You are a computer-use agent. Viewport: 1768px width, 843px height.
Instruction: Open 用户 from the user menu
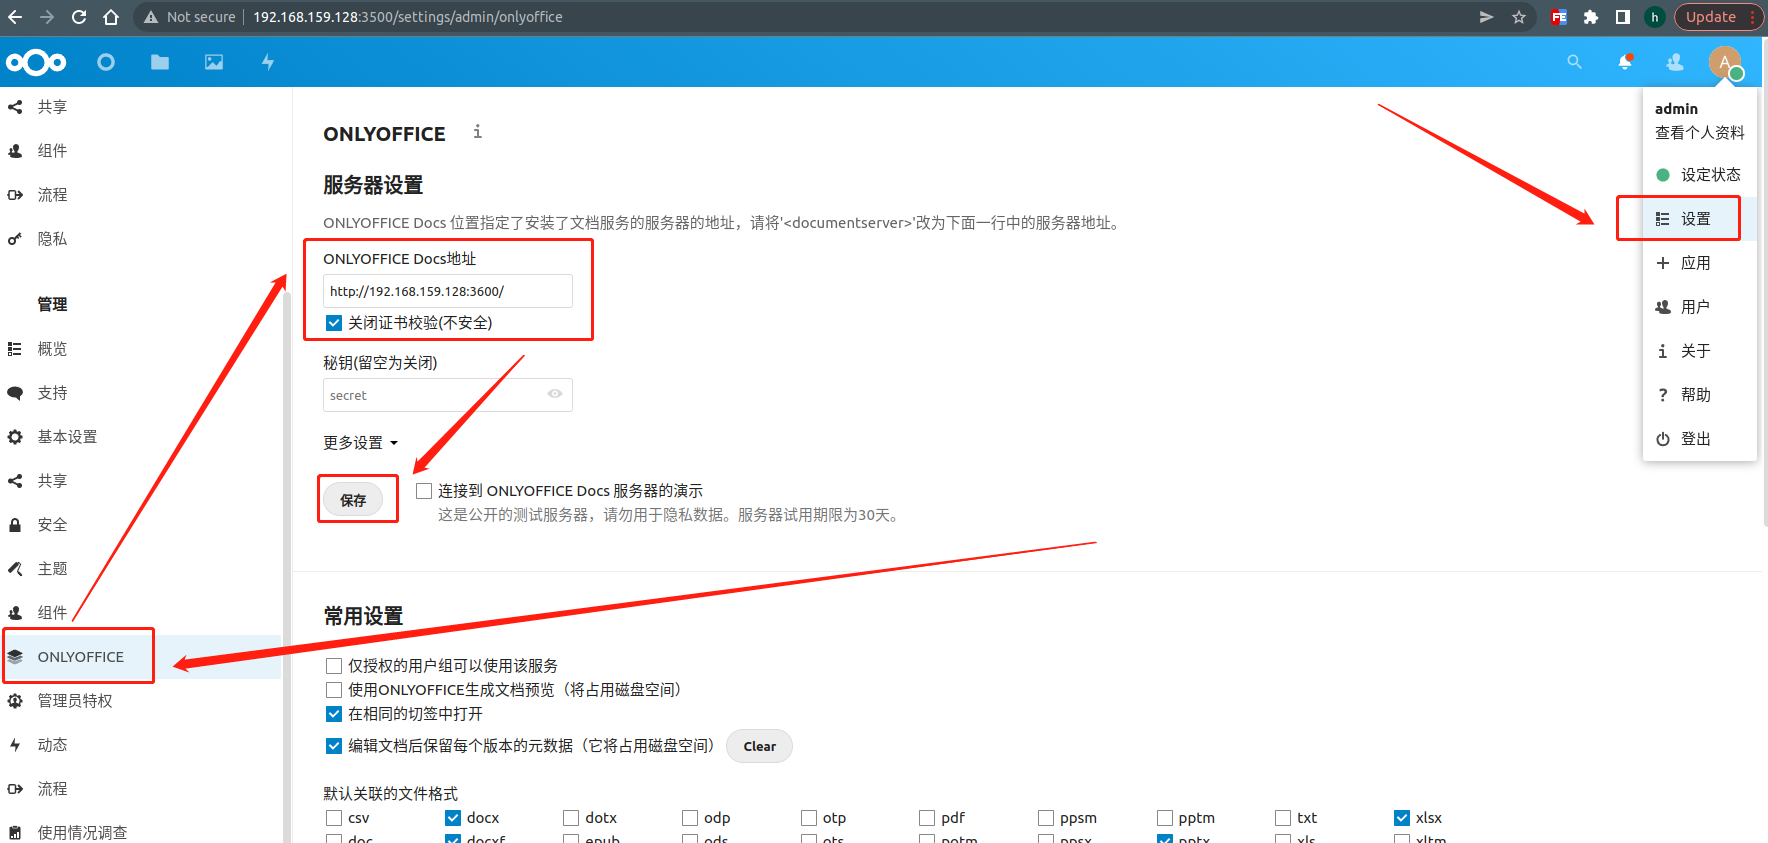point(1699,307)
